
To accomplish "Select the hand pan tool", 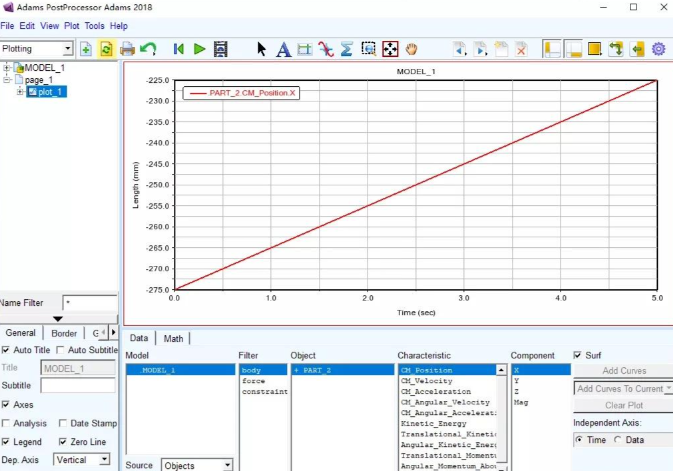I will pos(412,48).
